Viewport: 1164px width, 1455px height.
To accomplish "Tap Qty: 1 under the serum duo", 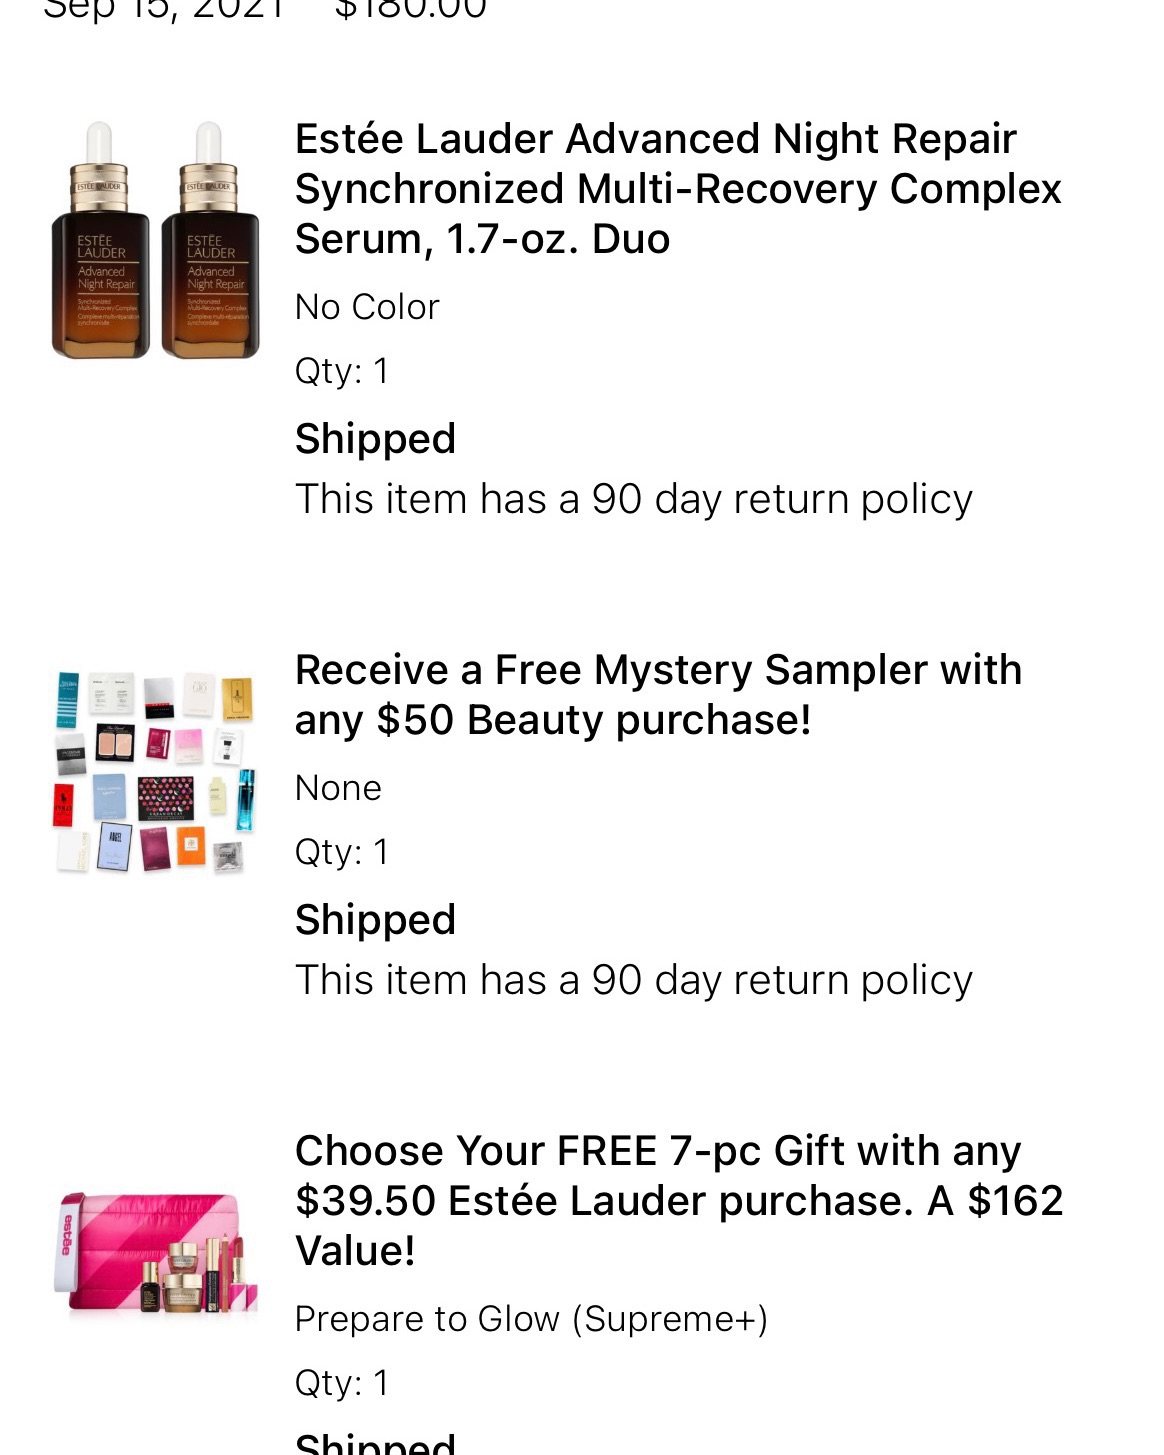I will pyautogui.click(x=341, y=371).
